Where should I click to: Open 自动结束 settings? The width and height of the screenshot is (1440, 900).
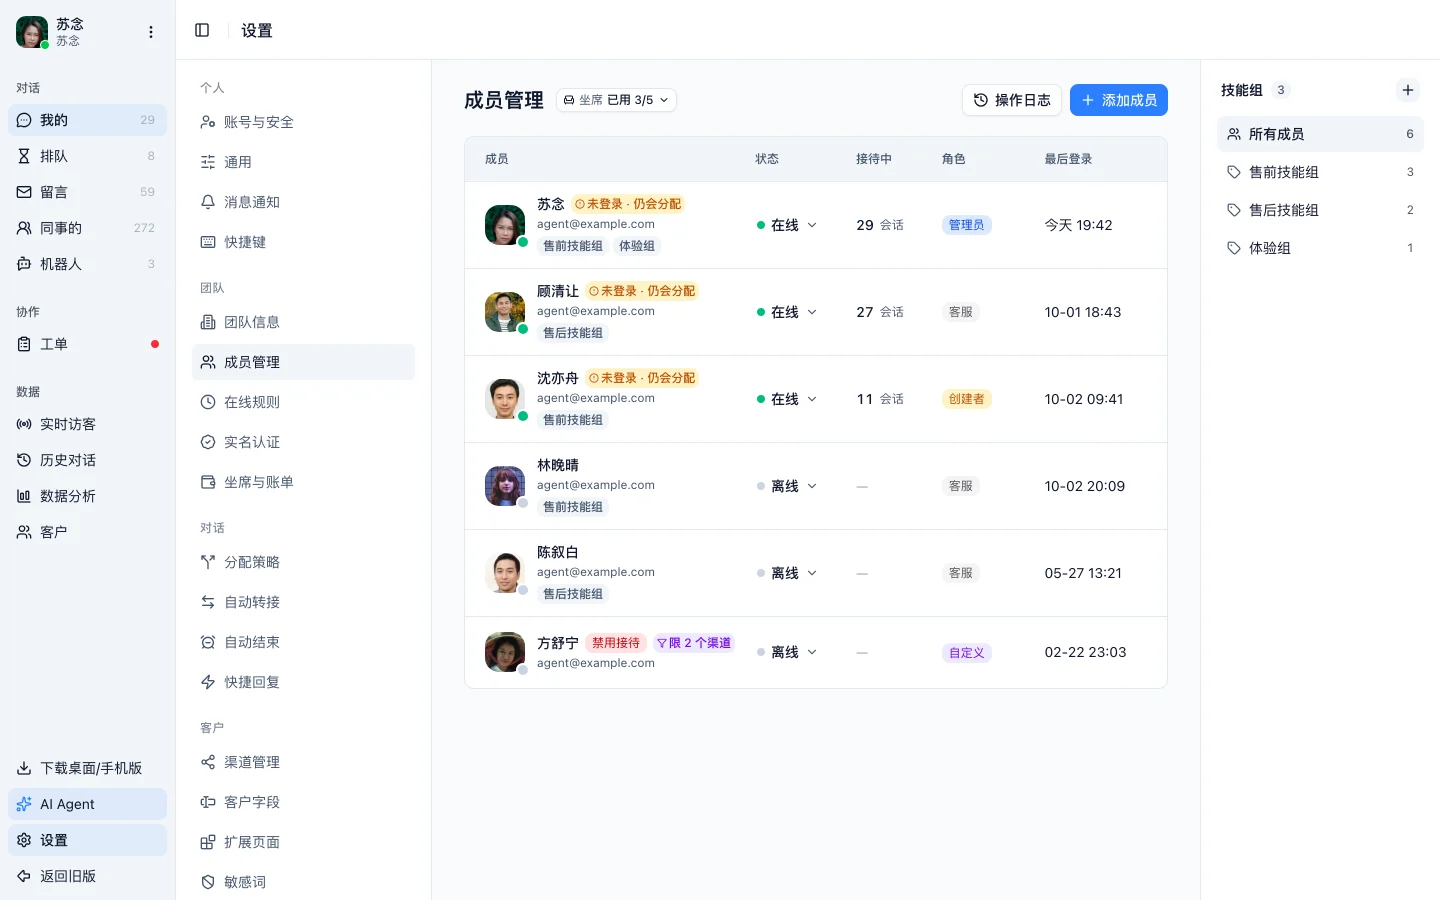(x=303, y=642)
